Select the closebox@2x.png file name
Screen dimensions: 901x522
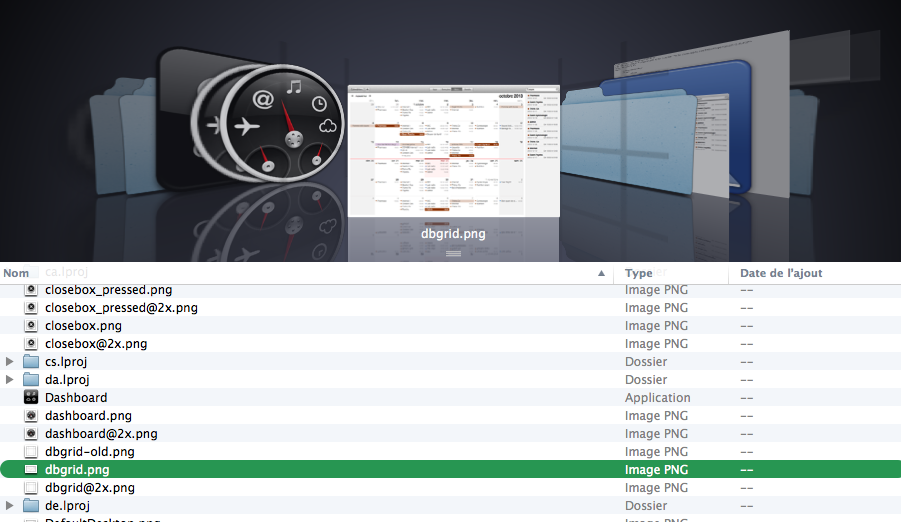click(96, 343)
